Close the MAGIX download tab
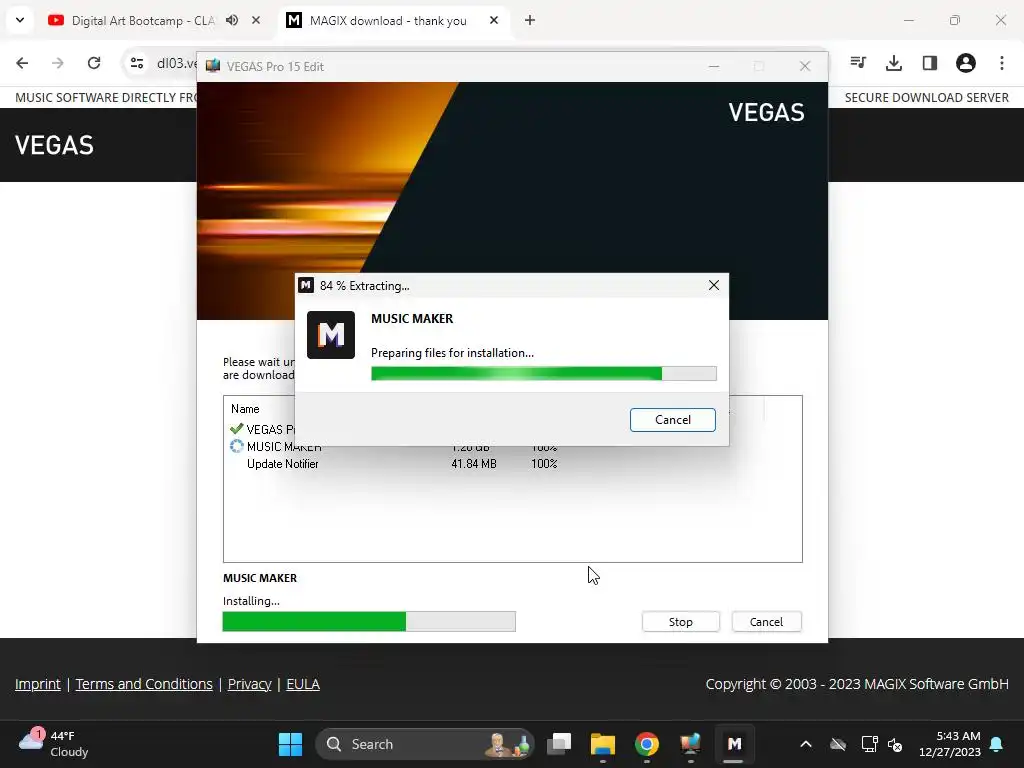The image size is (1024, 768). (x=494, y=20)
